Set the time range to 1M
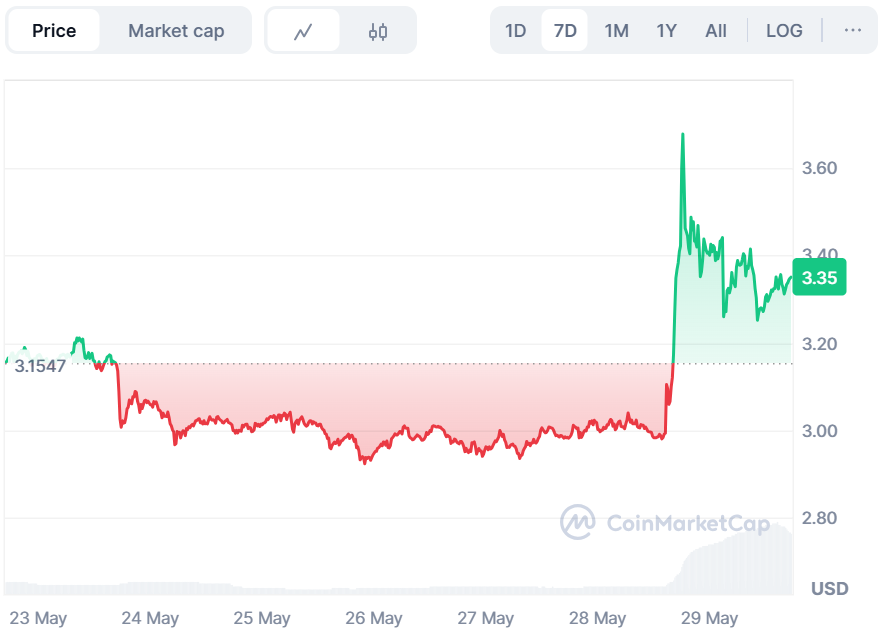This screenshot has width=883, height=630. click(x=617, y=31)
